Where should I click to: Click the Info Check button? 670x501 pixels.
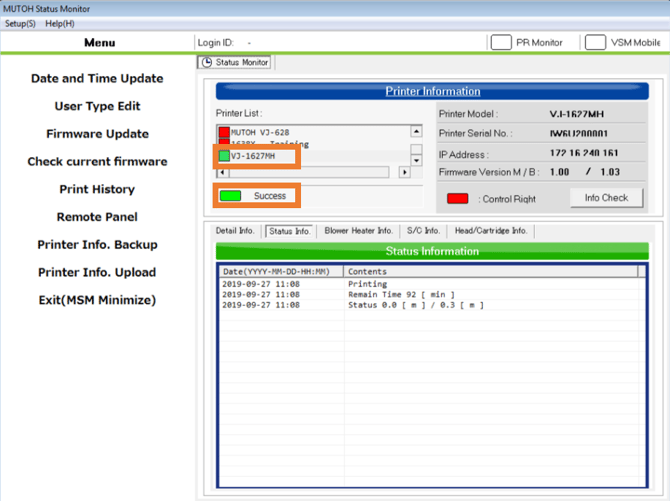(x=606, y=198)
